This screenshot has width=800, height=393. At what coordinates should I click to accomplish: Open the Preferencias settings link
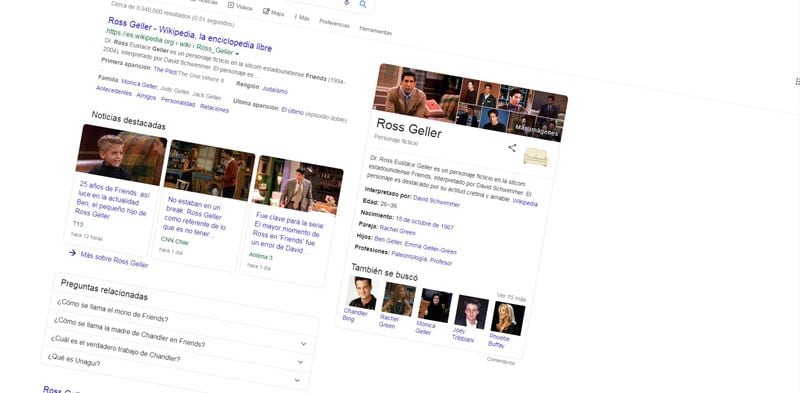coord(334,23)
